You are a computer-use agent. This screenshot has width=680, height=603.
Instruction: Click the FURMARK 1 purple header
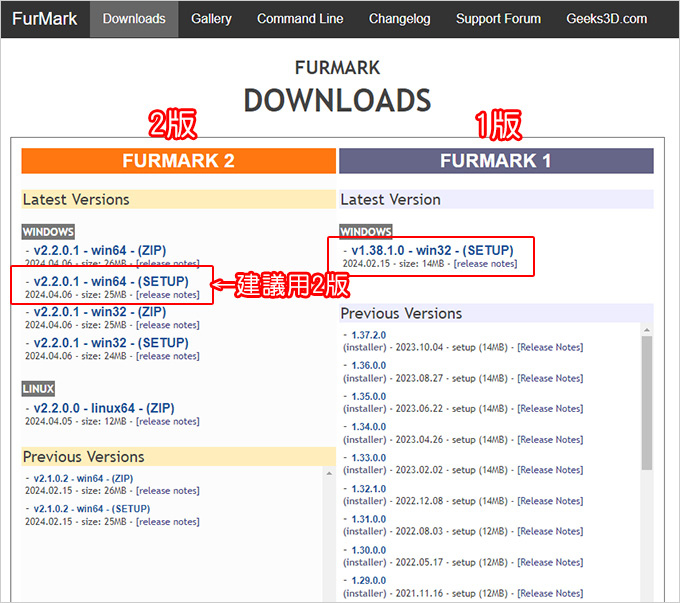click(496, 161)
